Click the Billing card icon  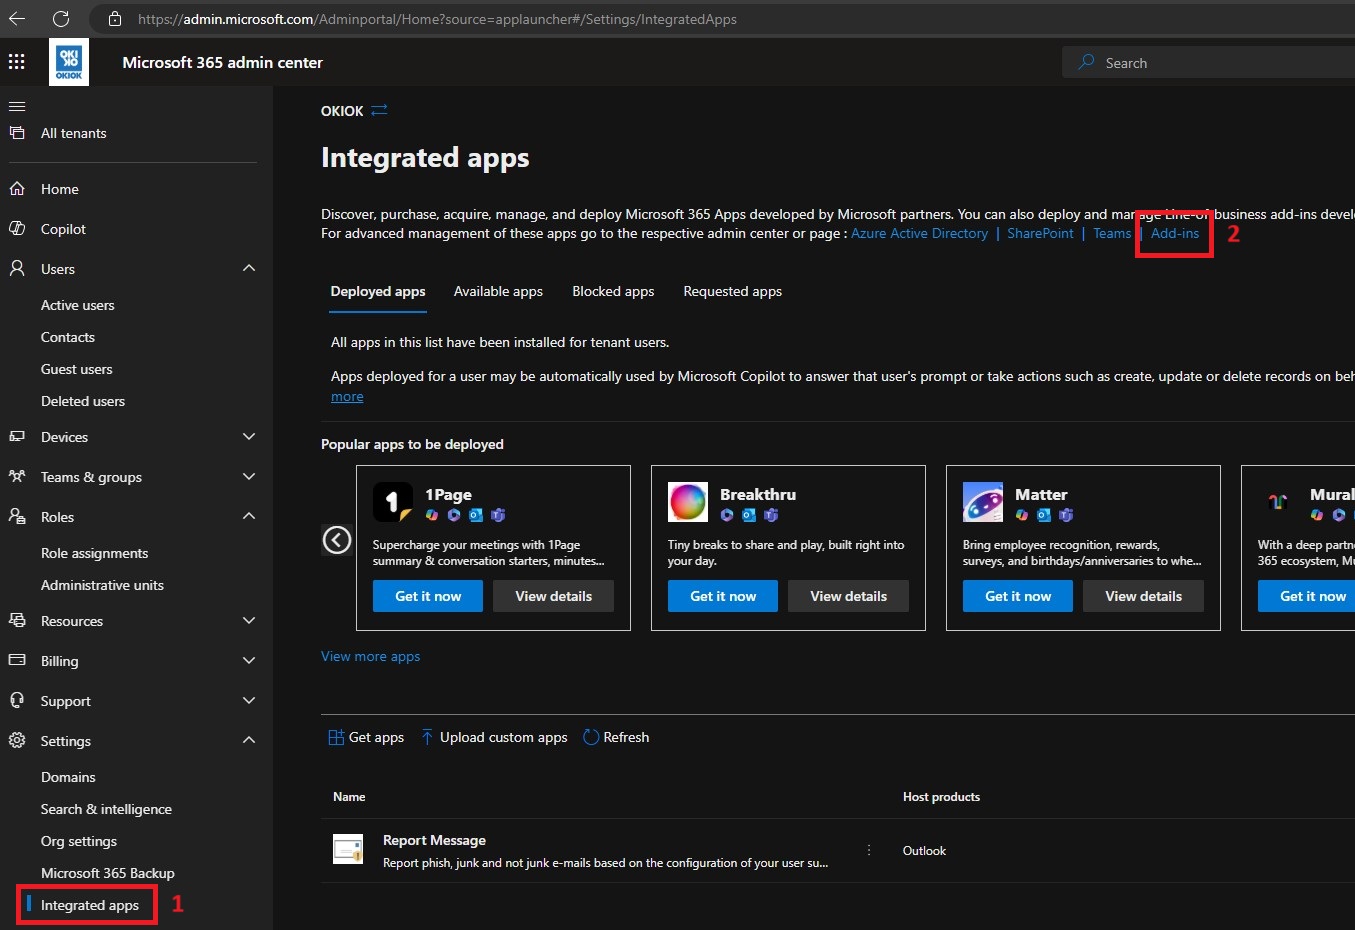click(17, 661)
